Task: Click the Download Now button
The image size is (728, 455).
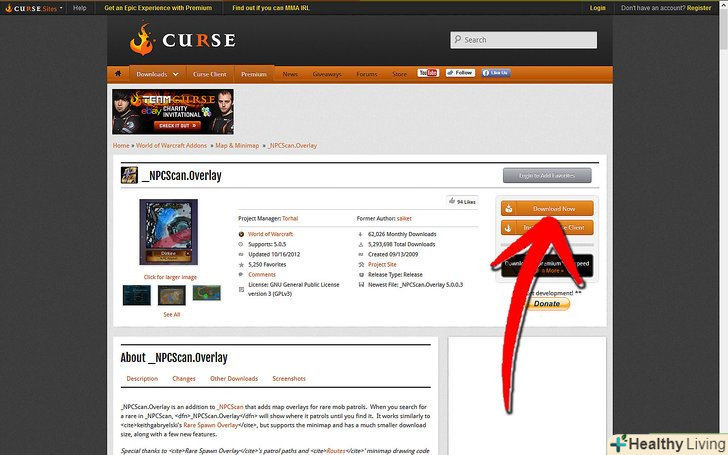Action: [x=547, y=208]
